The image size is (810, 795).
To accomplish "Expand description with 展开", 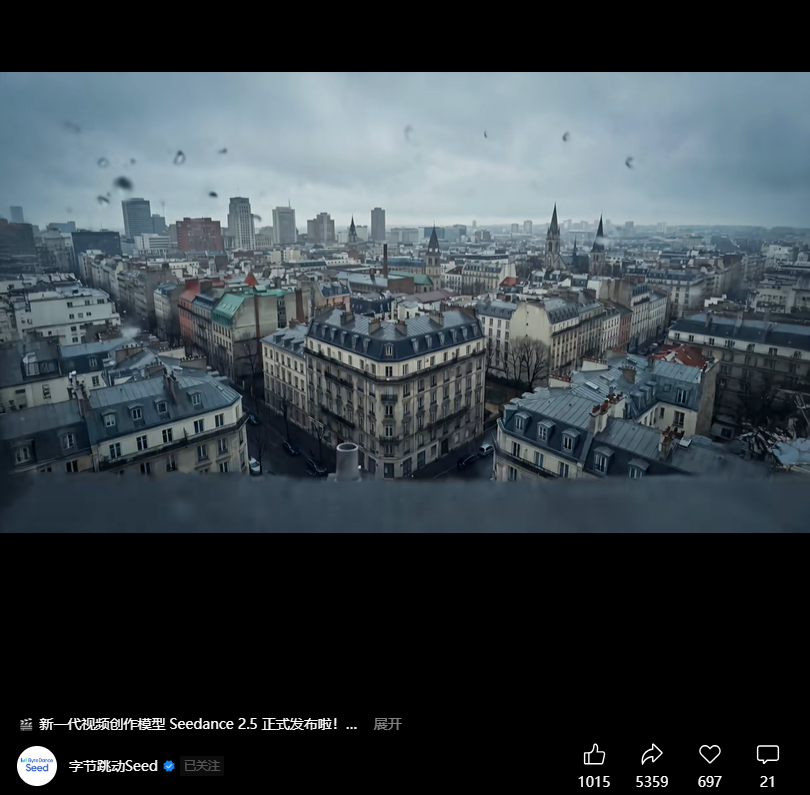I will coord(387,724).
